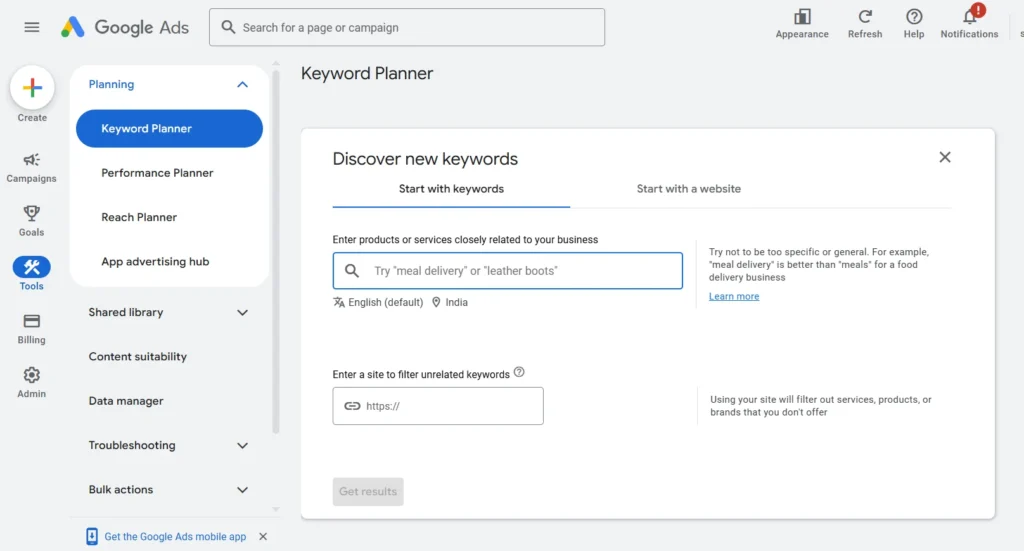Change the English (default) language setting

(385, 302)
